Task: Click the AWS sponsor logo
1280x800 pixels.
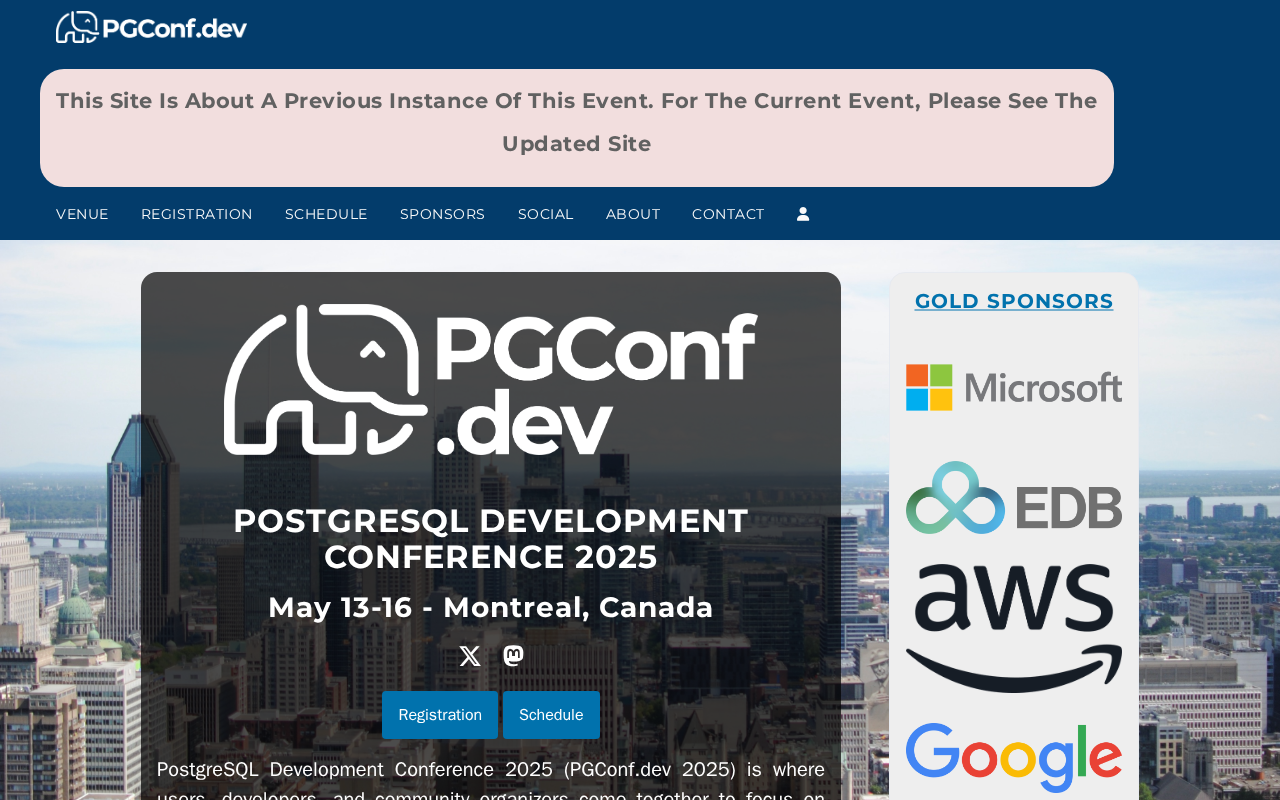Action: point(1014,628)
